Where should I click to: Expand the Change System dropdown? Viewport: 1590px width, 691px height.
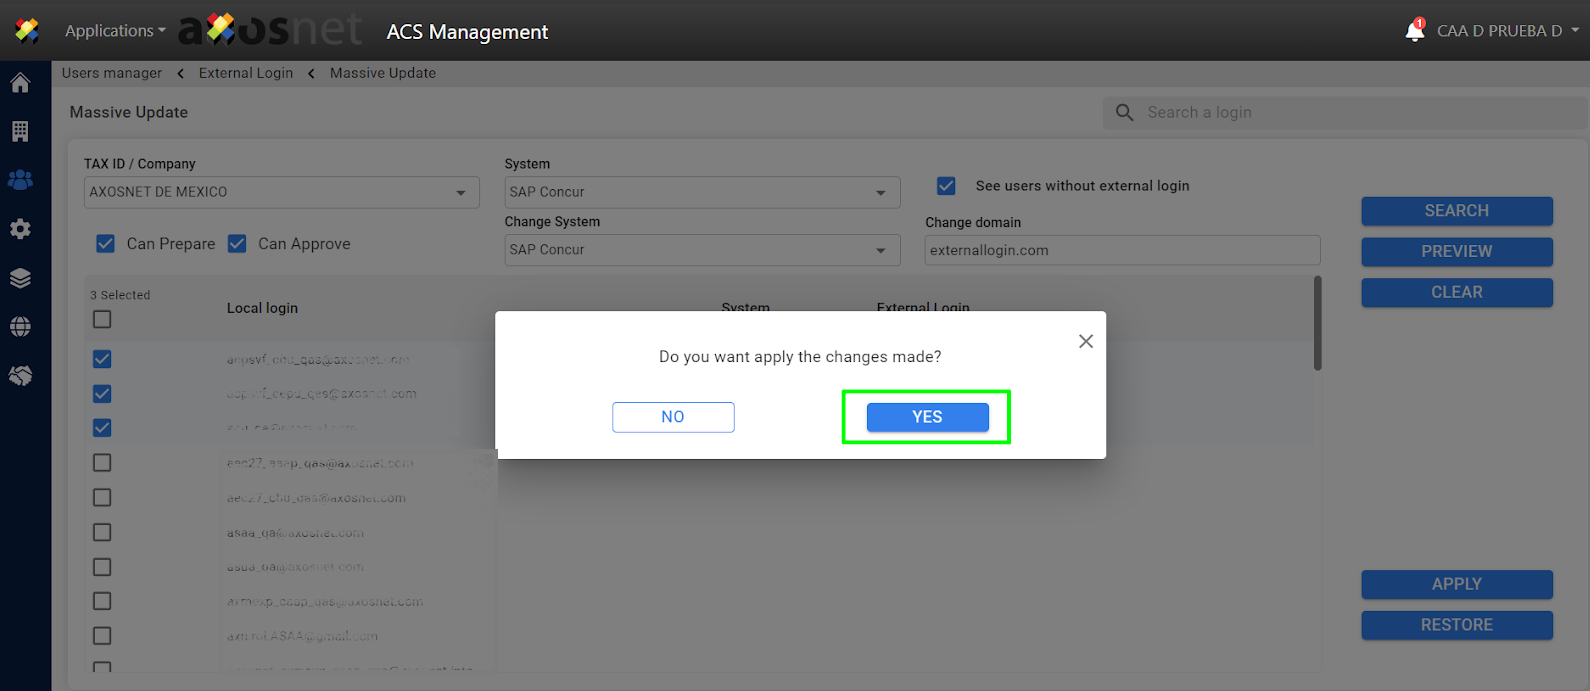coord(701,250)
